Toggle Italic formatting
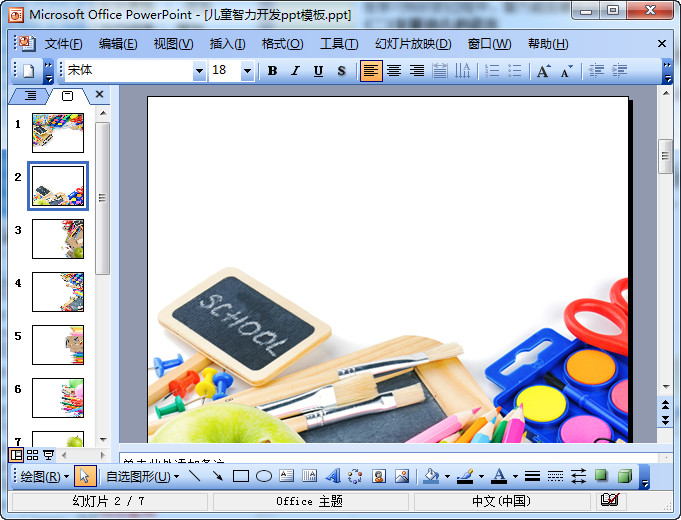This screenshot has width=681, height=520. pos(295,70)
